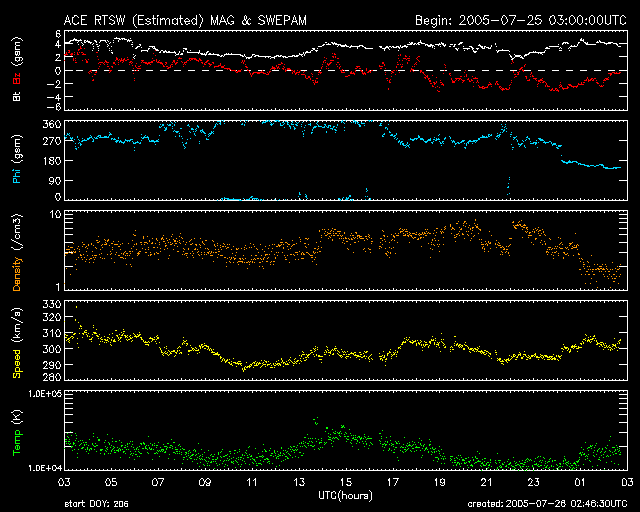Click the '90' tick on the Phi axis
This screenshot has width=640, height=512.
55,180
